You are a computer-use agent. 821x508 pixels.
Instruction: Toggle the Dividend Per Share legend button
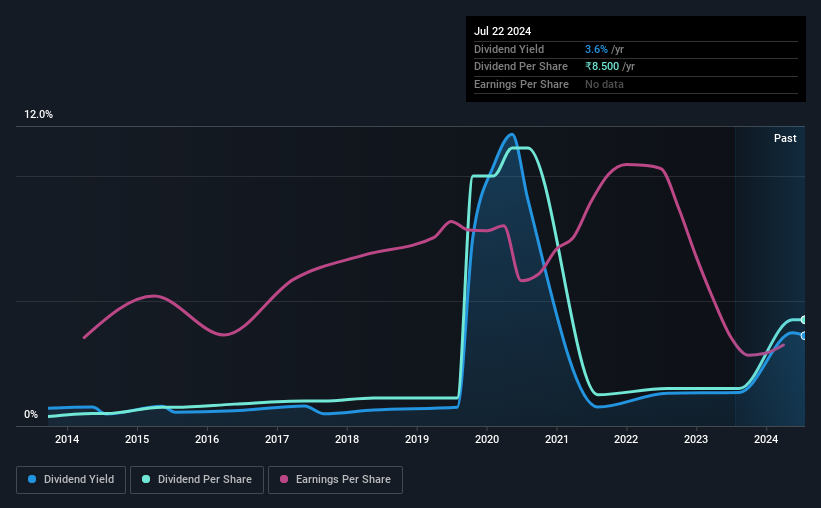pyautogui.click(x=197, y=480)
